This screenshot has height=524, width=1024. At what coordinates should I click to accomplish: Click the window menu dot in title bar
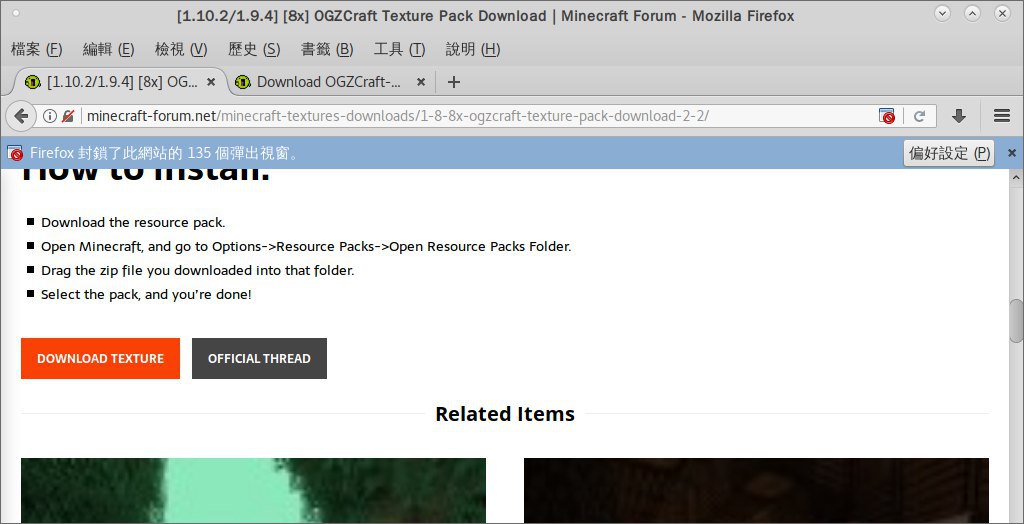pos(16,12)
